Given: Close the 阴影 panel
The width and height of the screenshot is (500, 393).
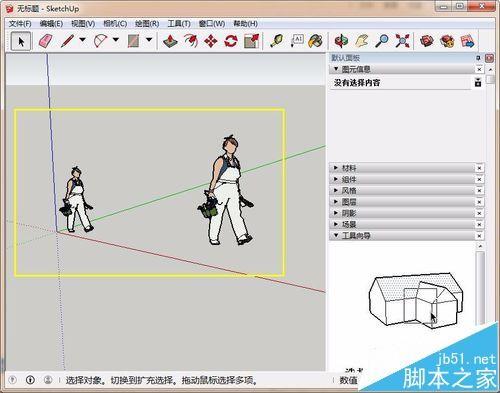Looking at the screenshot, I should [x=479, y=213].
